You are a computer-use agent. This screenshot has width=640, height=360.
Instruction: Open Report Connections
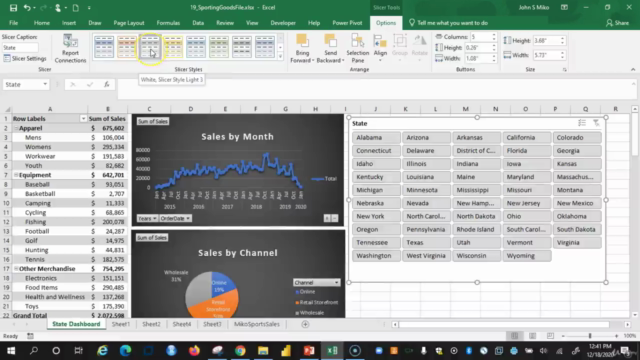(70, 49)
